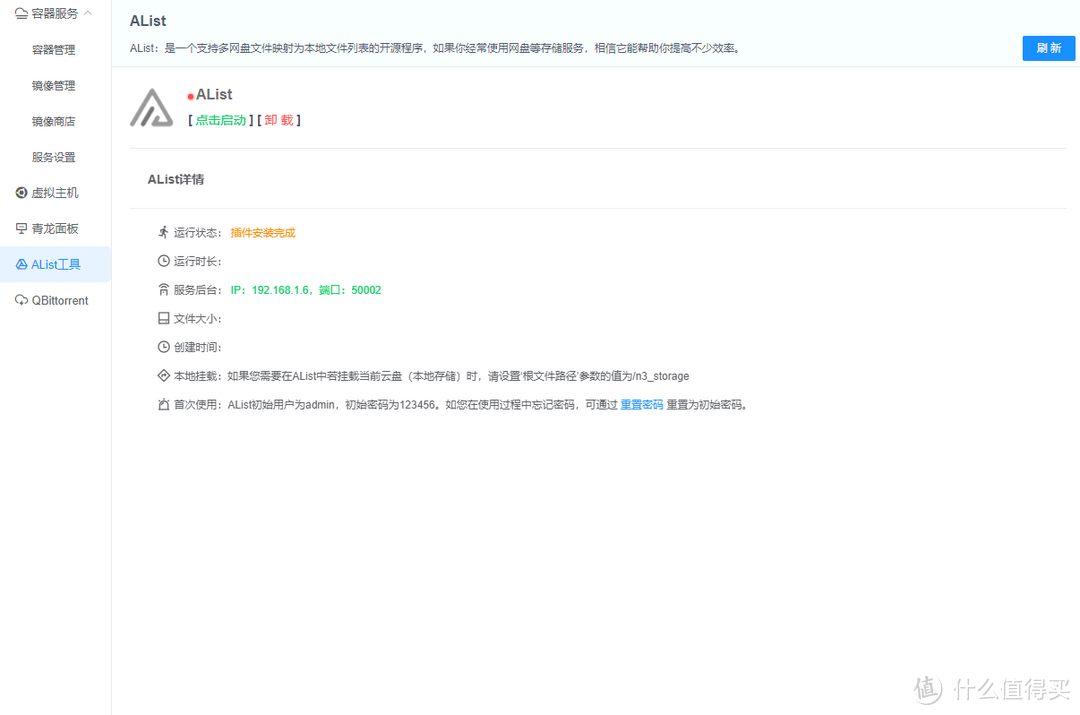Click the clock icon next to 运行时长
The width and height of the screenshot is (1080, 715).
[163, 261]
